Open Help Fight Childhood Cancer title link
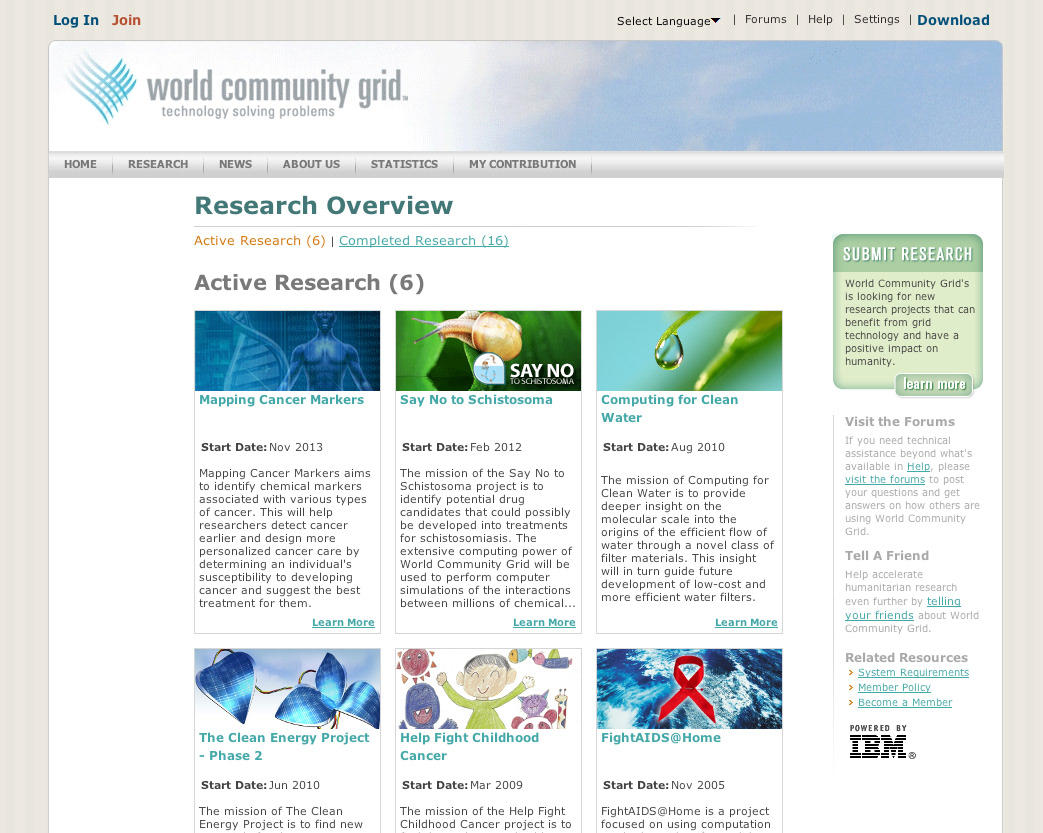The width and height of the screenshot is (1043, 833). point(470,747)
